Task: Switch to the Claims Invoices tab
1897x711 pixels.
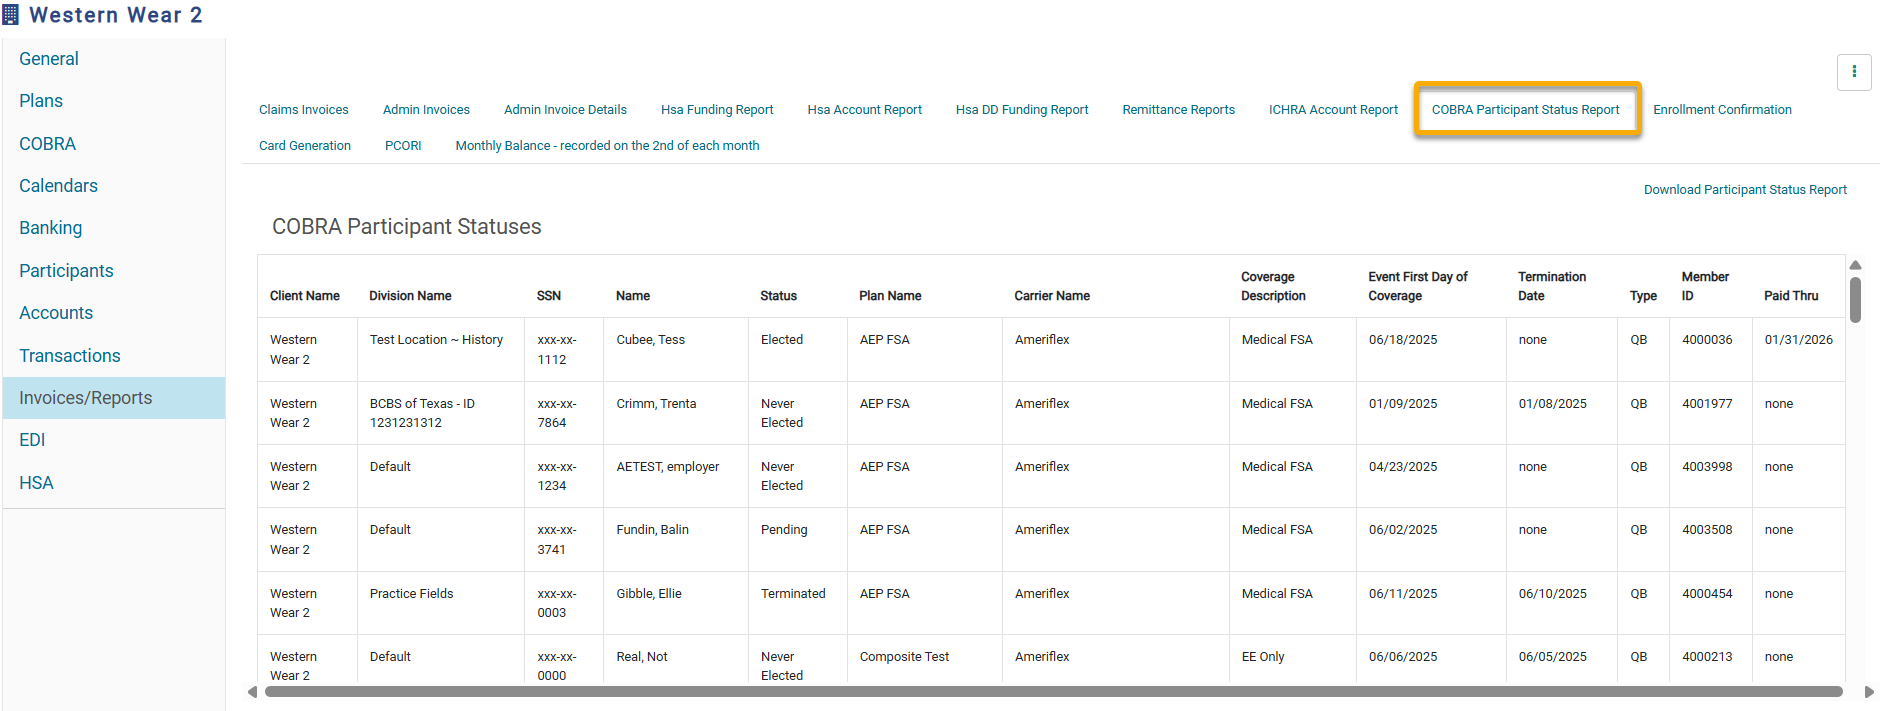Action: click(x=304, y=110)
